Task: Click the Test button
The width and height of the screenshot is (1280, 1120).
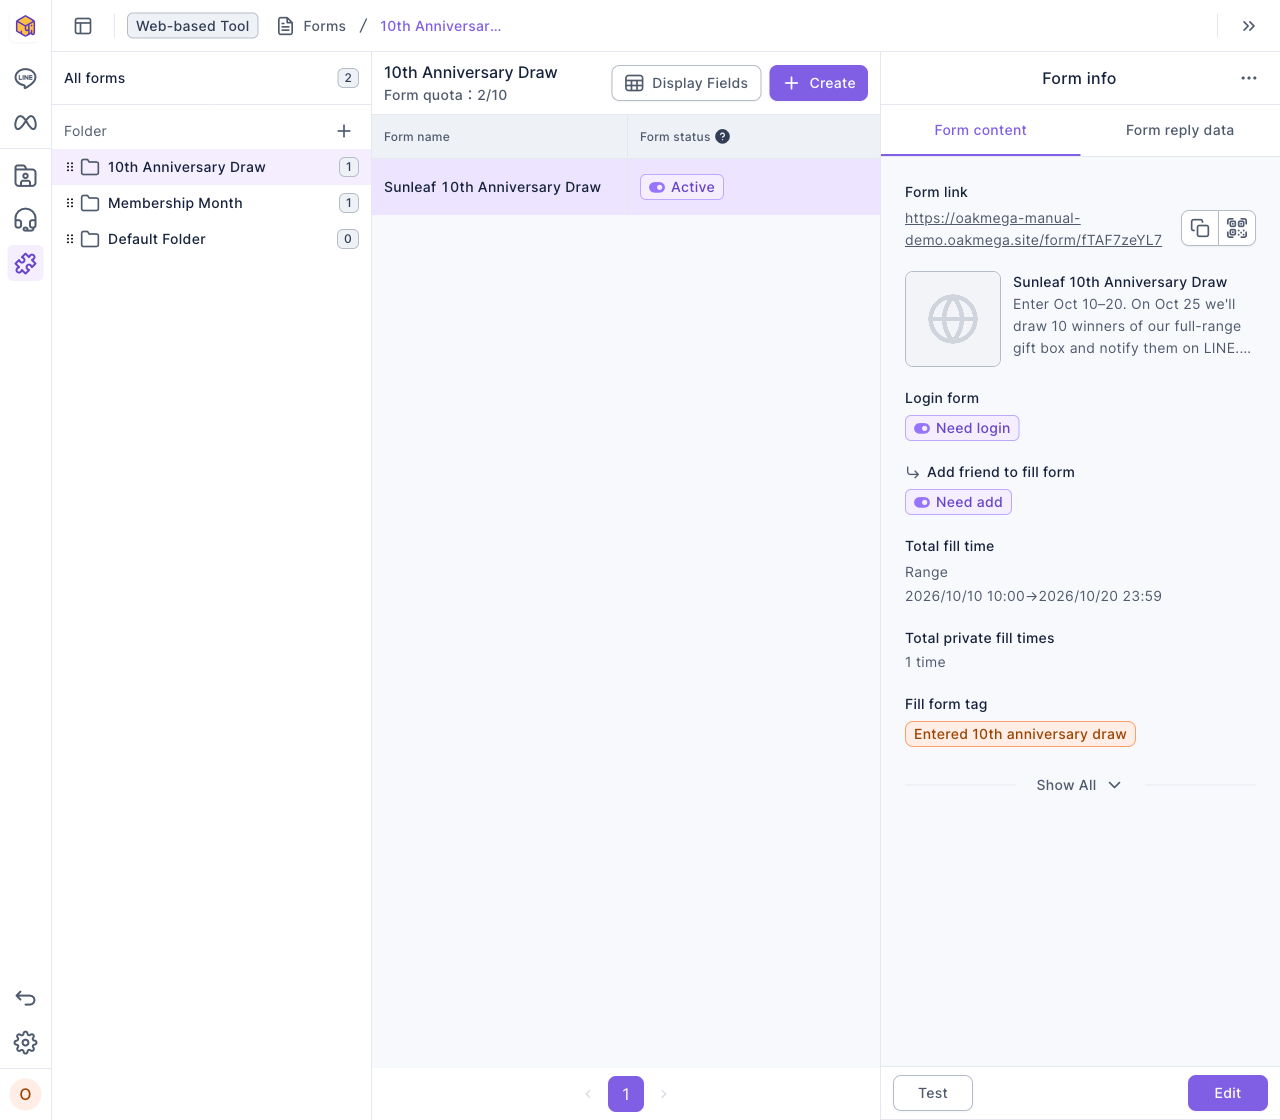Action: tap(933, 1093)
